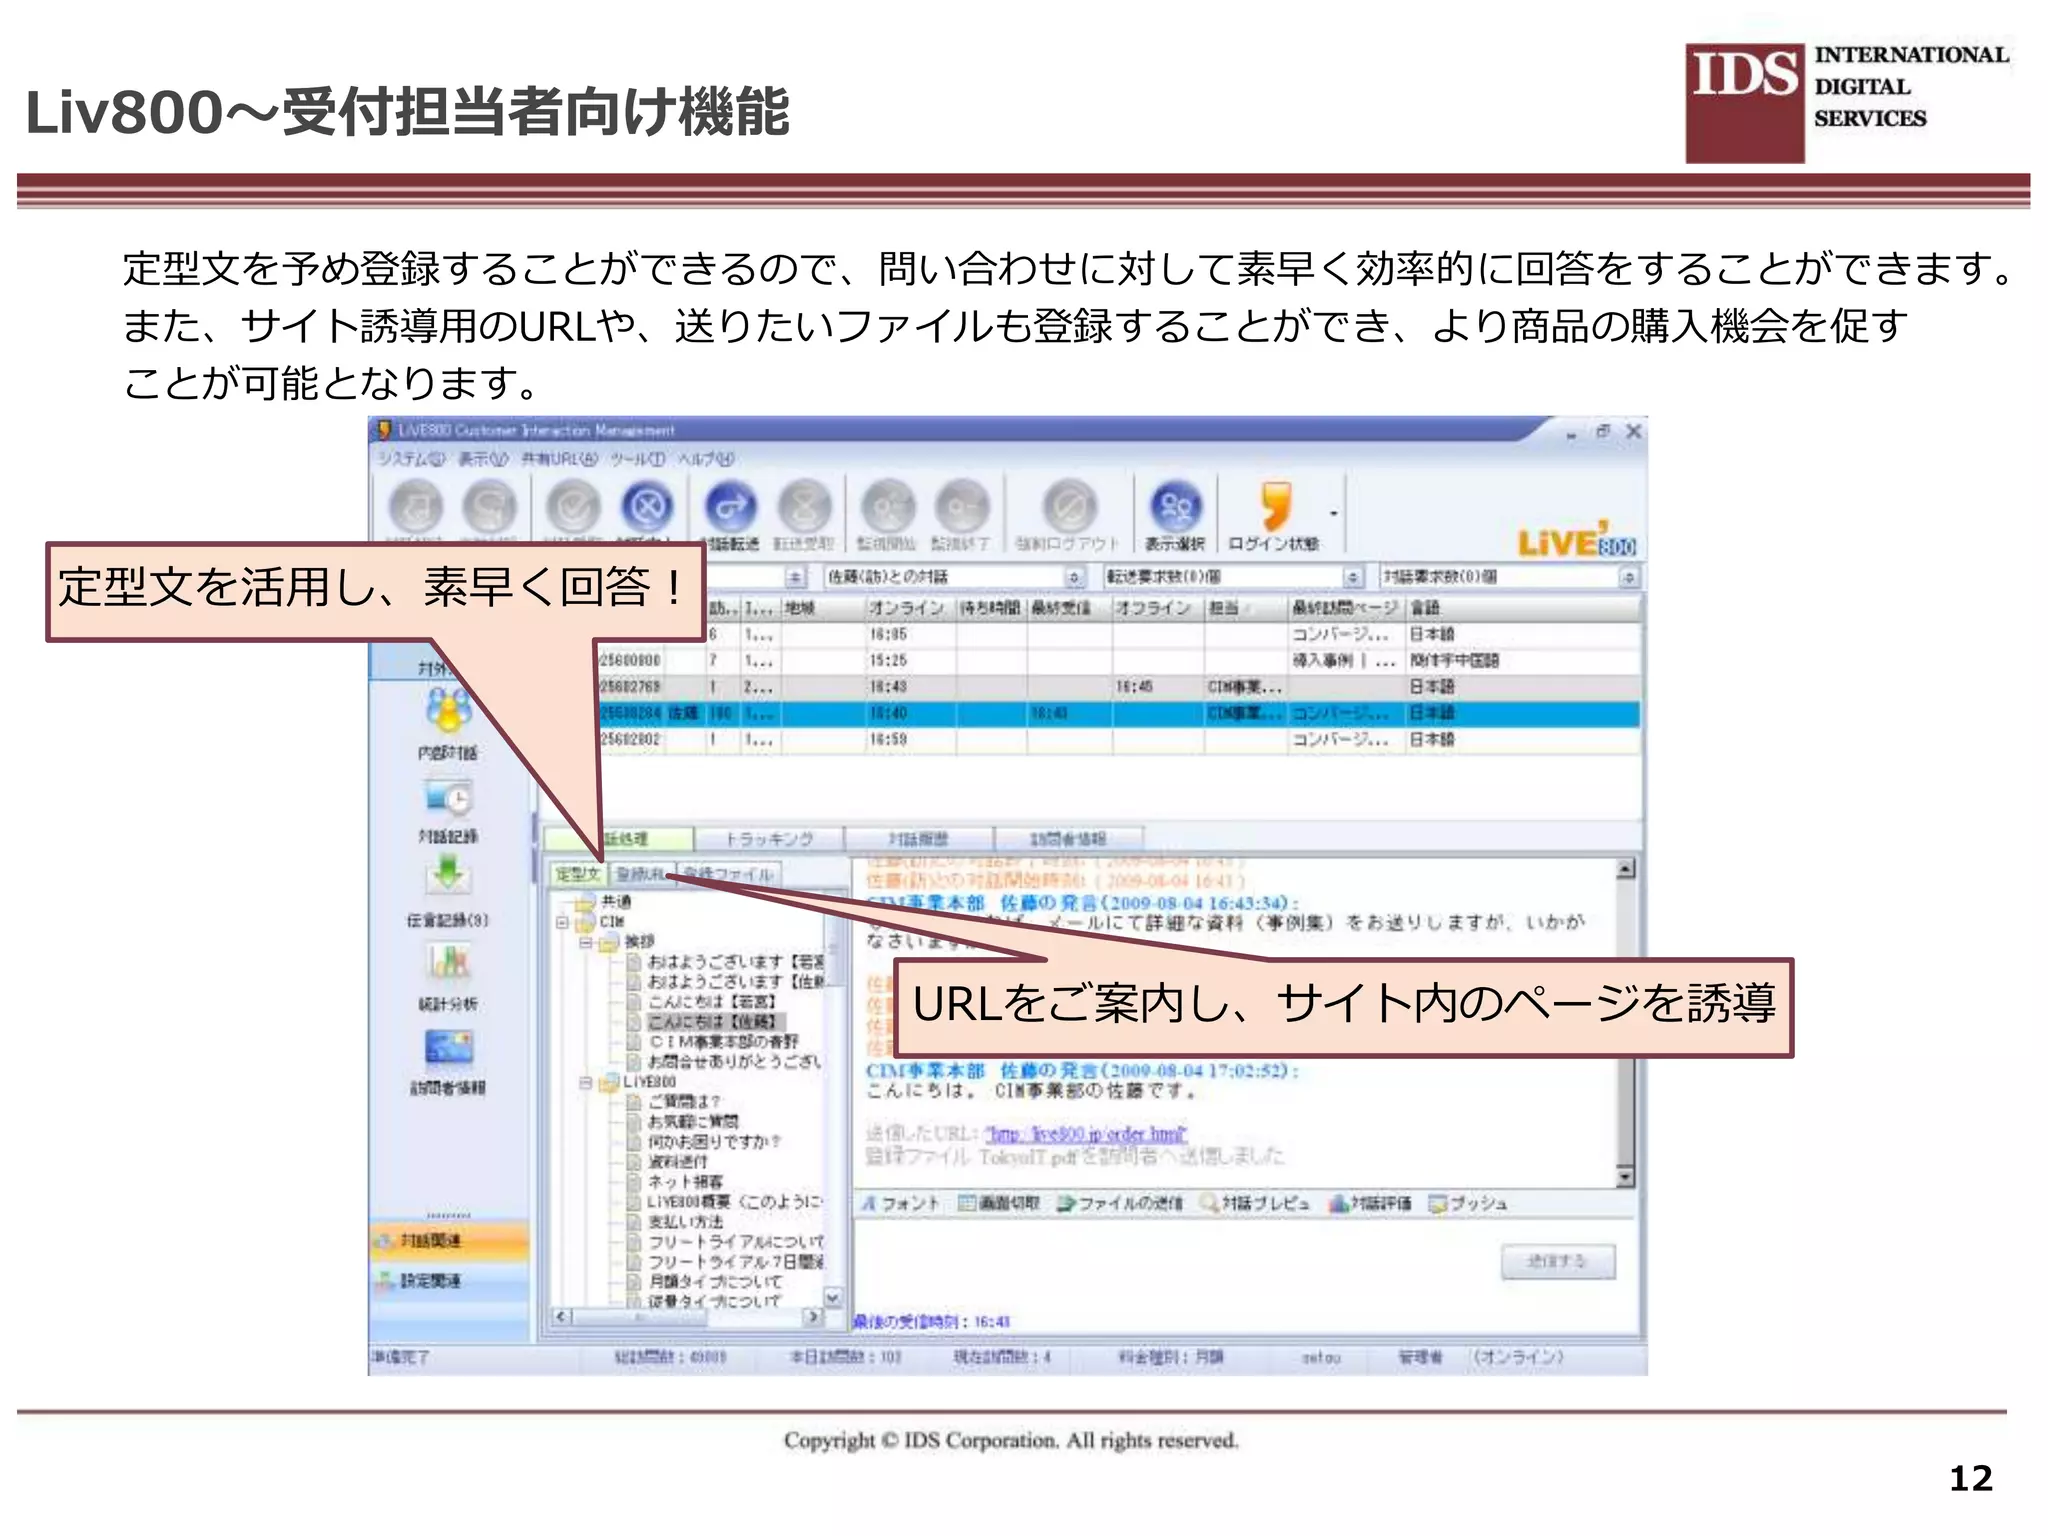Open the 表示 menu
Screen dimensions: 2048x1536
484,459
